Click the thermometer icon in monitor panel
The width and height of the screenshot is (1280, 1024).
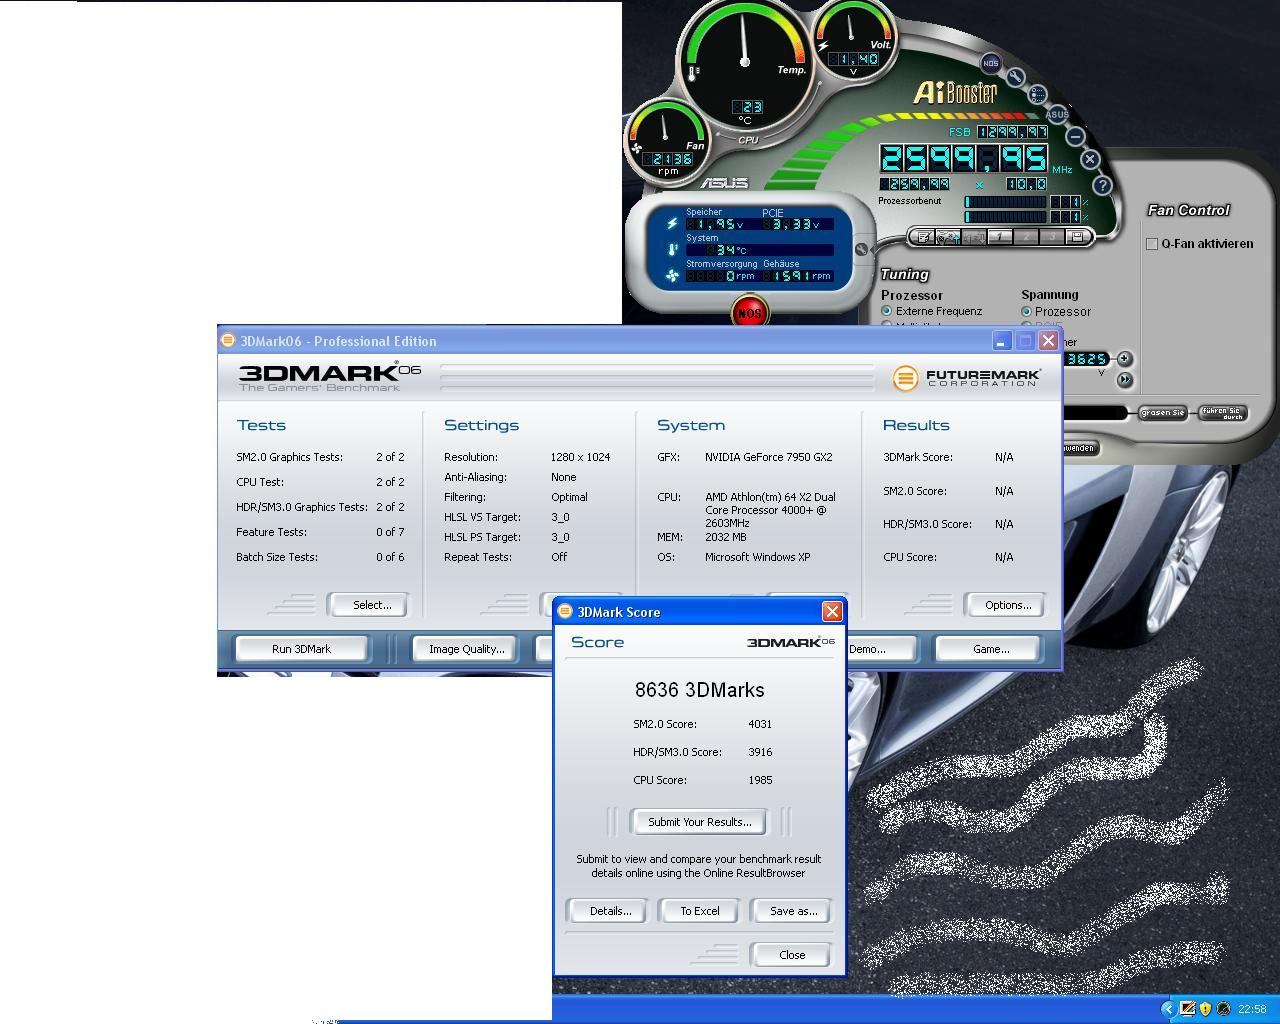(x=673, y=249)
